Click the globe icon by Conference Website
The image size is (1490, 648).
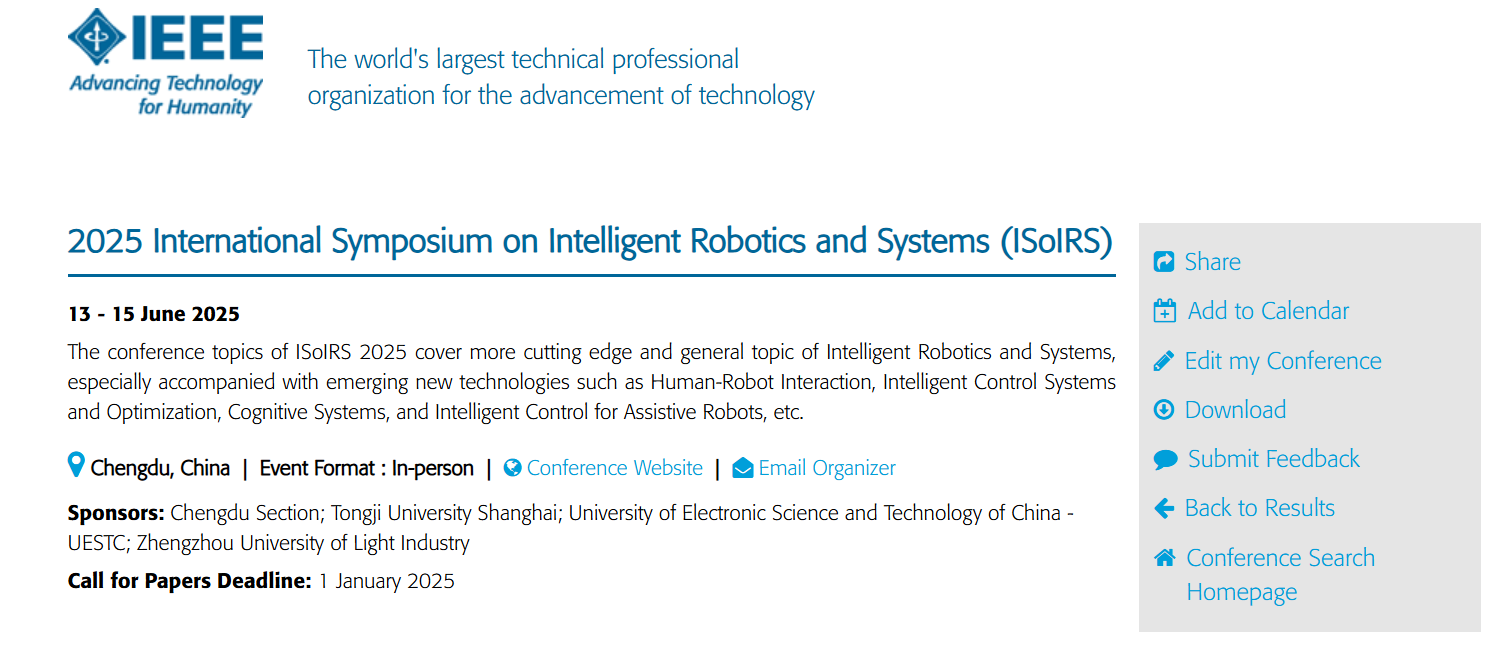[513, 468]
